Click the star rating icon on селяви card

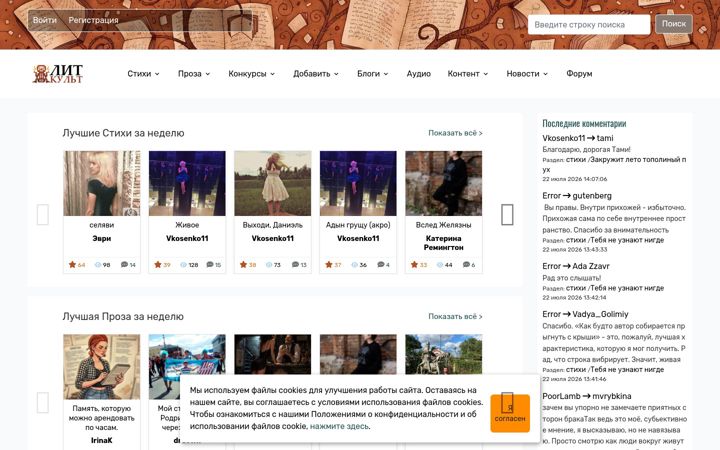click(72, 264)
